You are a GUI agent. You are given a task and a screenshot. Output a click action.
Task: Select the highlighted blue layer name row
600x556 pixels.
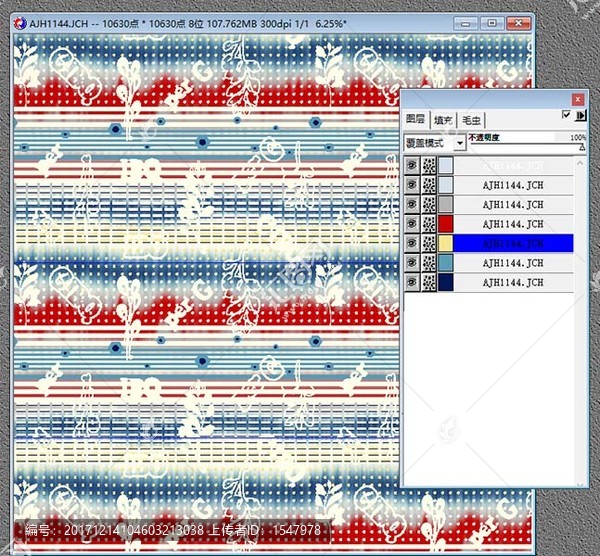pyautogui.click(x=513, y=243)
